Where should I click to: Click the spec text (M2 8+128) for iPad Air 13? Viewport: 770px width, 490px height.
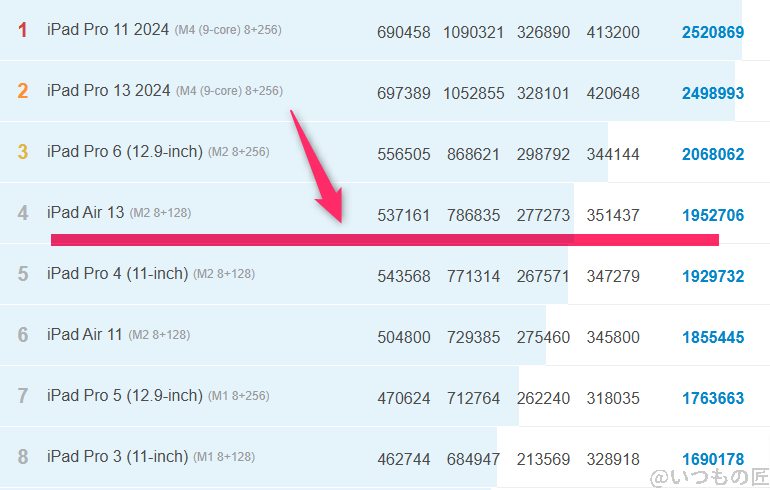pyautogui.click(x=161, y=213)
